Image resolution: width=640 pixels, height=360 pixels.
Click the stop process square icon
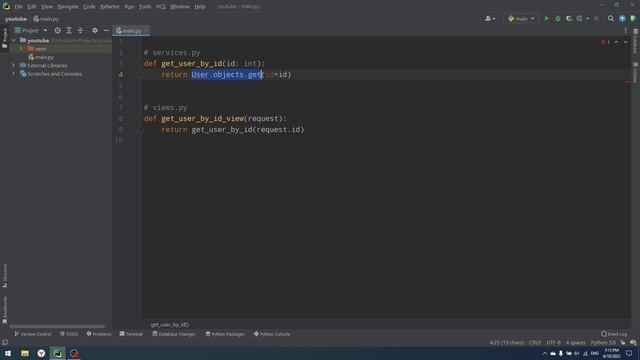(x=596, y=19)
